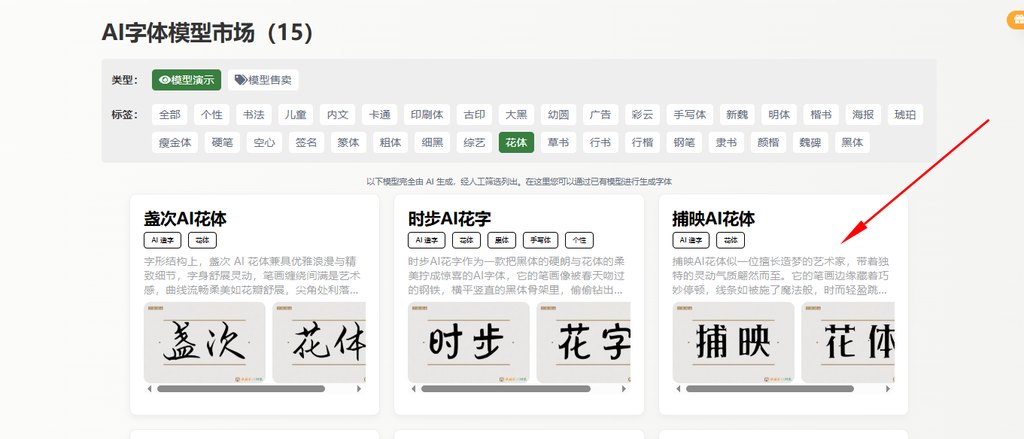Viewport: 1024px width, 439px height.
Task: View the 盏次 preview thumbnail
Action: [204, 342]
